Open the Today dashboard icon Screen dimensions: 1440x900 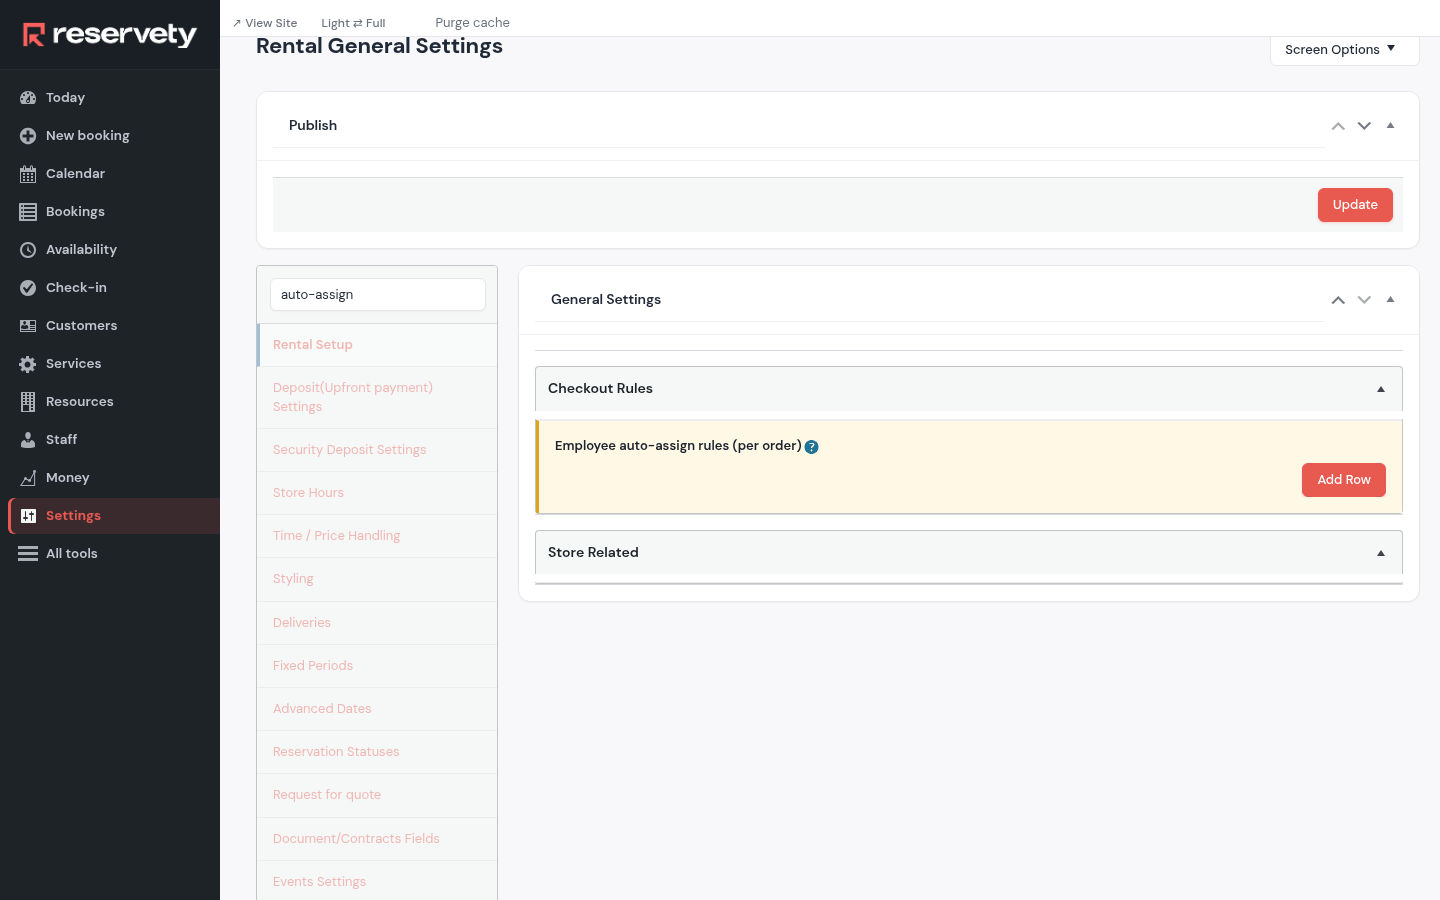(28, 98)
